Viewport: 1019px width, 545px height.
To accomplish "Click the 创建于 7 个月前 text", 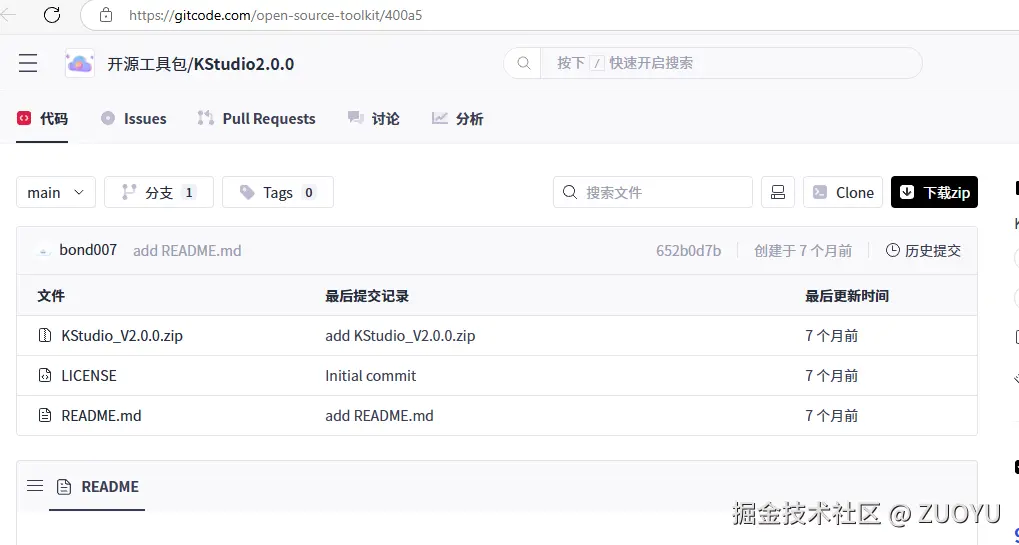I will [803, 251].
